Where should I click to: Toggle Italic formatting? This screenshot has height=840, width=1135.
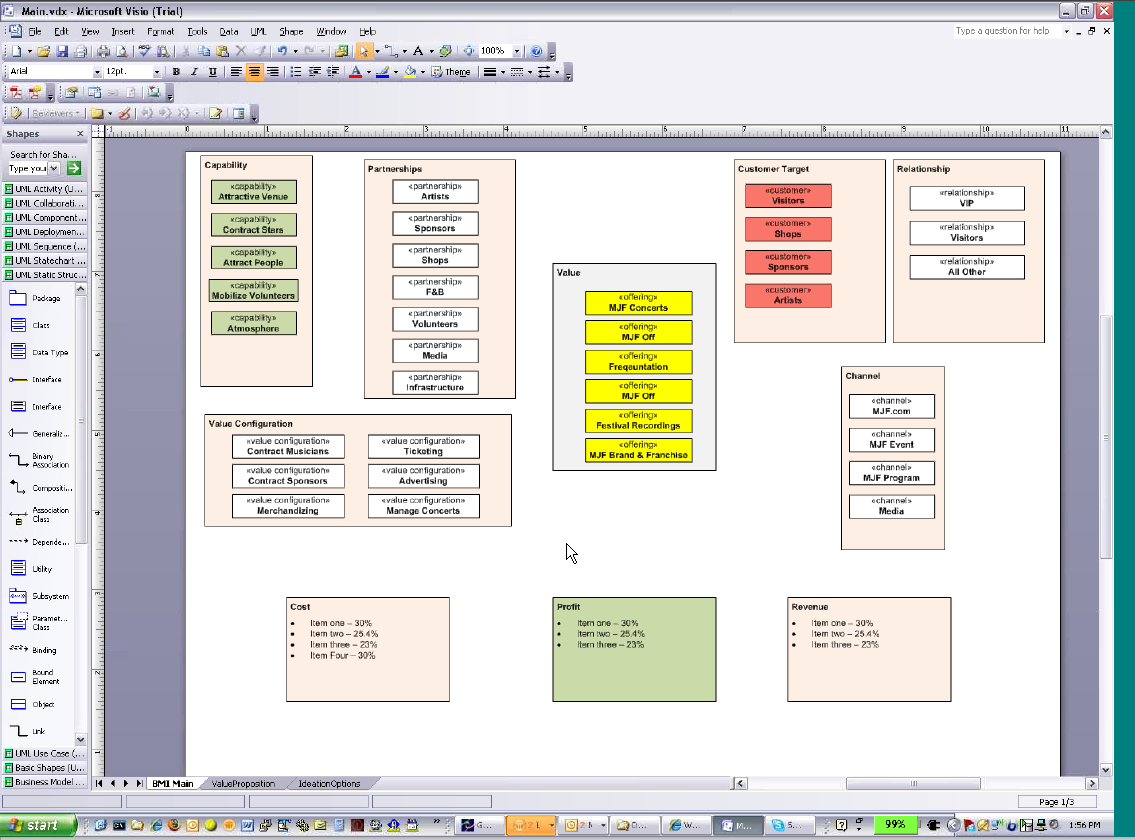(194, 72)
